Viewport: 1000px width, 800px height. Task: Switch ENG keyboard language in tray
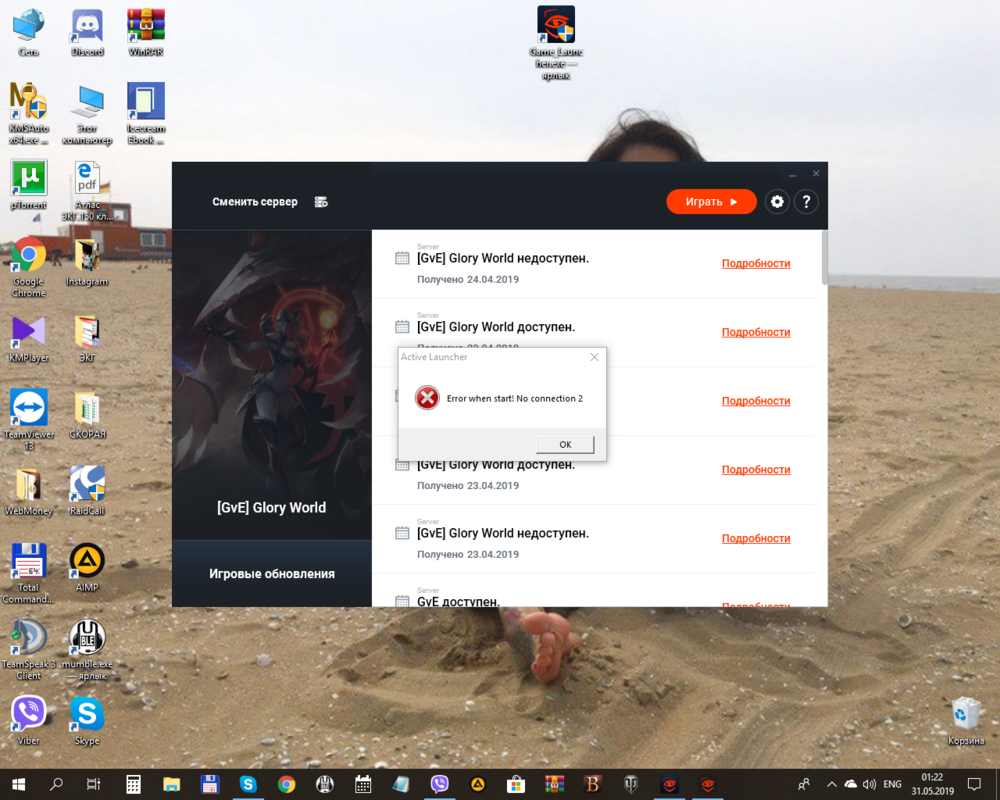click(x=892, y=784)
